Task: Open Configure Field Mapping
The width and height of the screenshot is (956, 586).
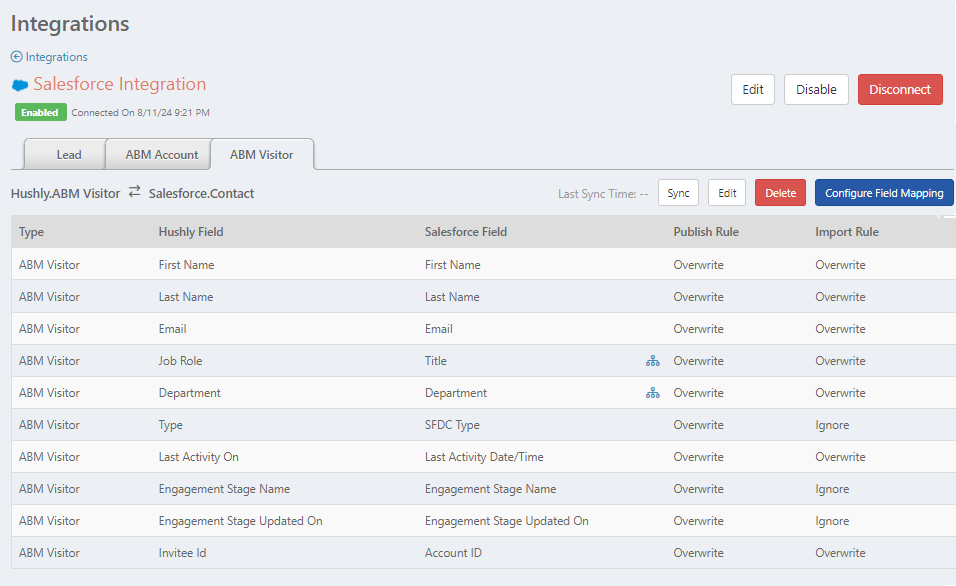Action: click(x=884, y=193)
